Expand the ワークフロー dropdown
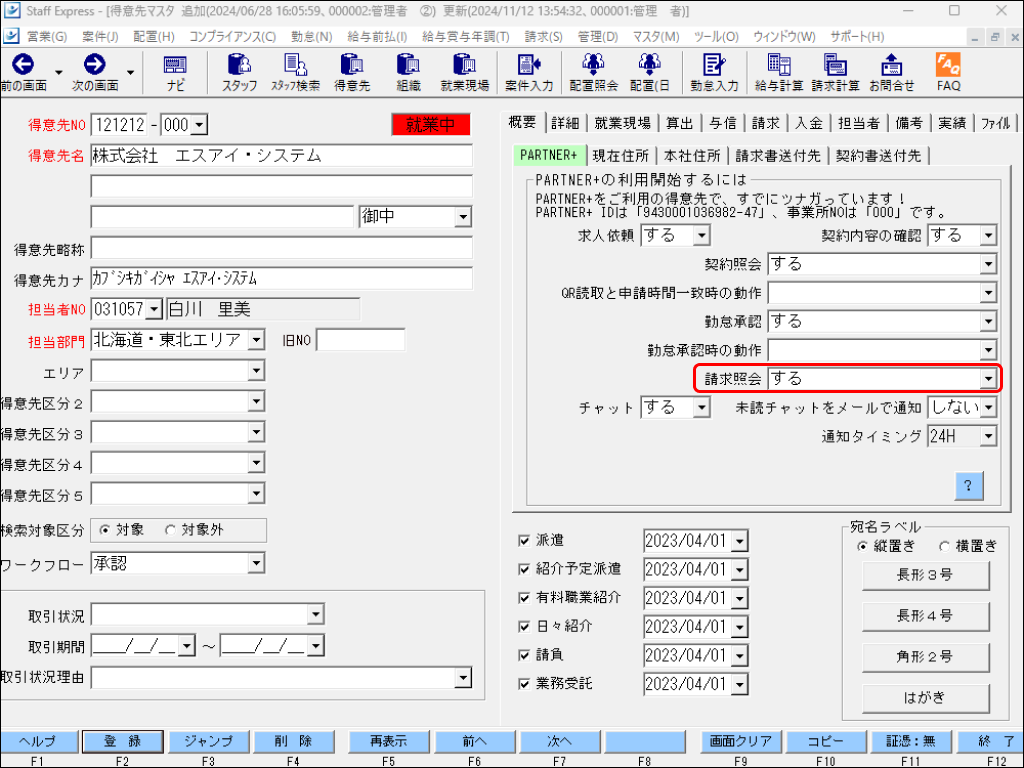Viewport: 1024px width, 768px height. coord(256,563)
